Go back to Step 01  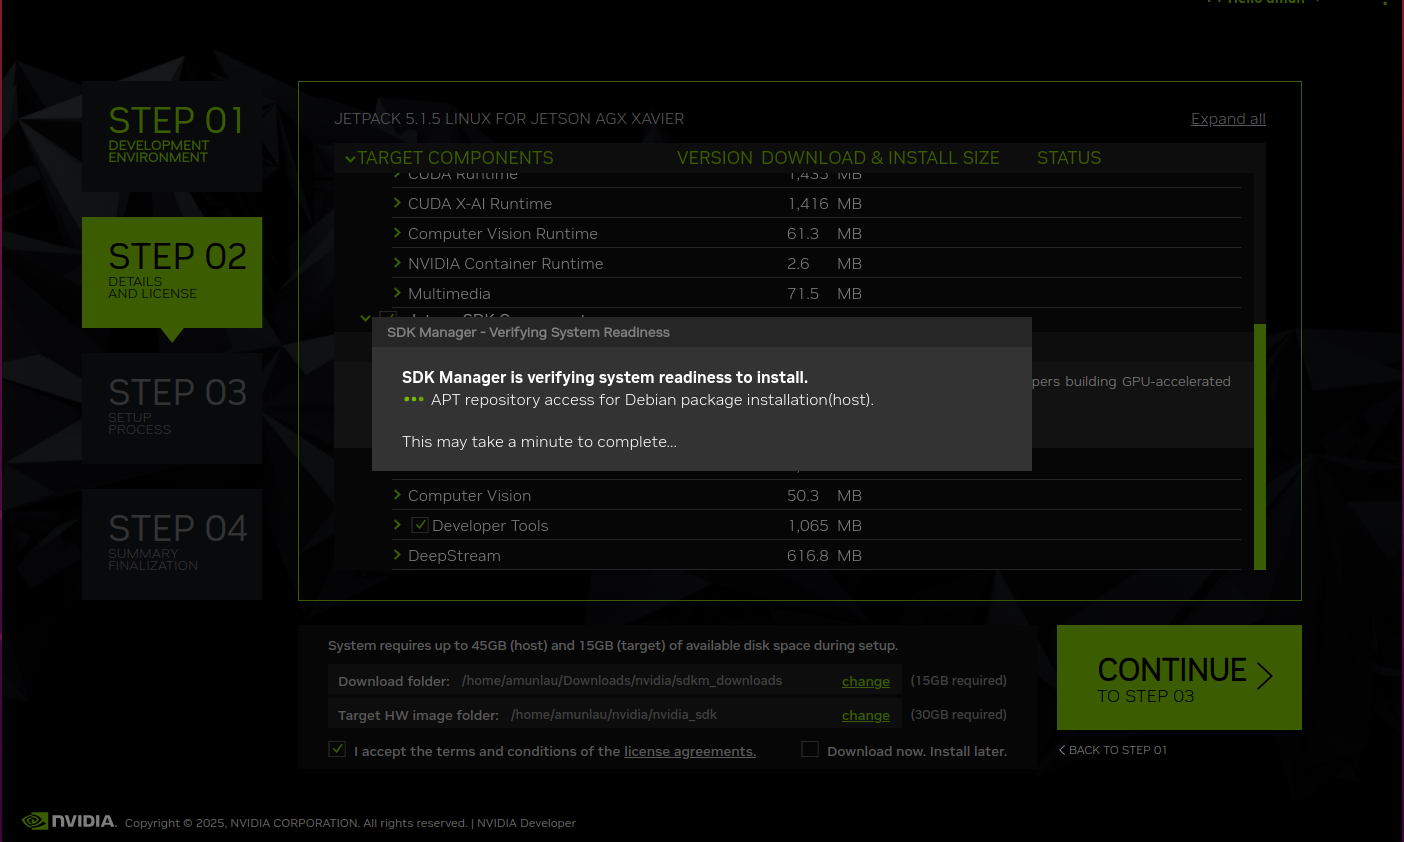(1113, 750)
